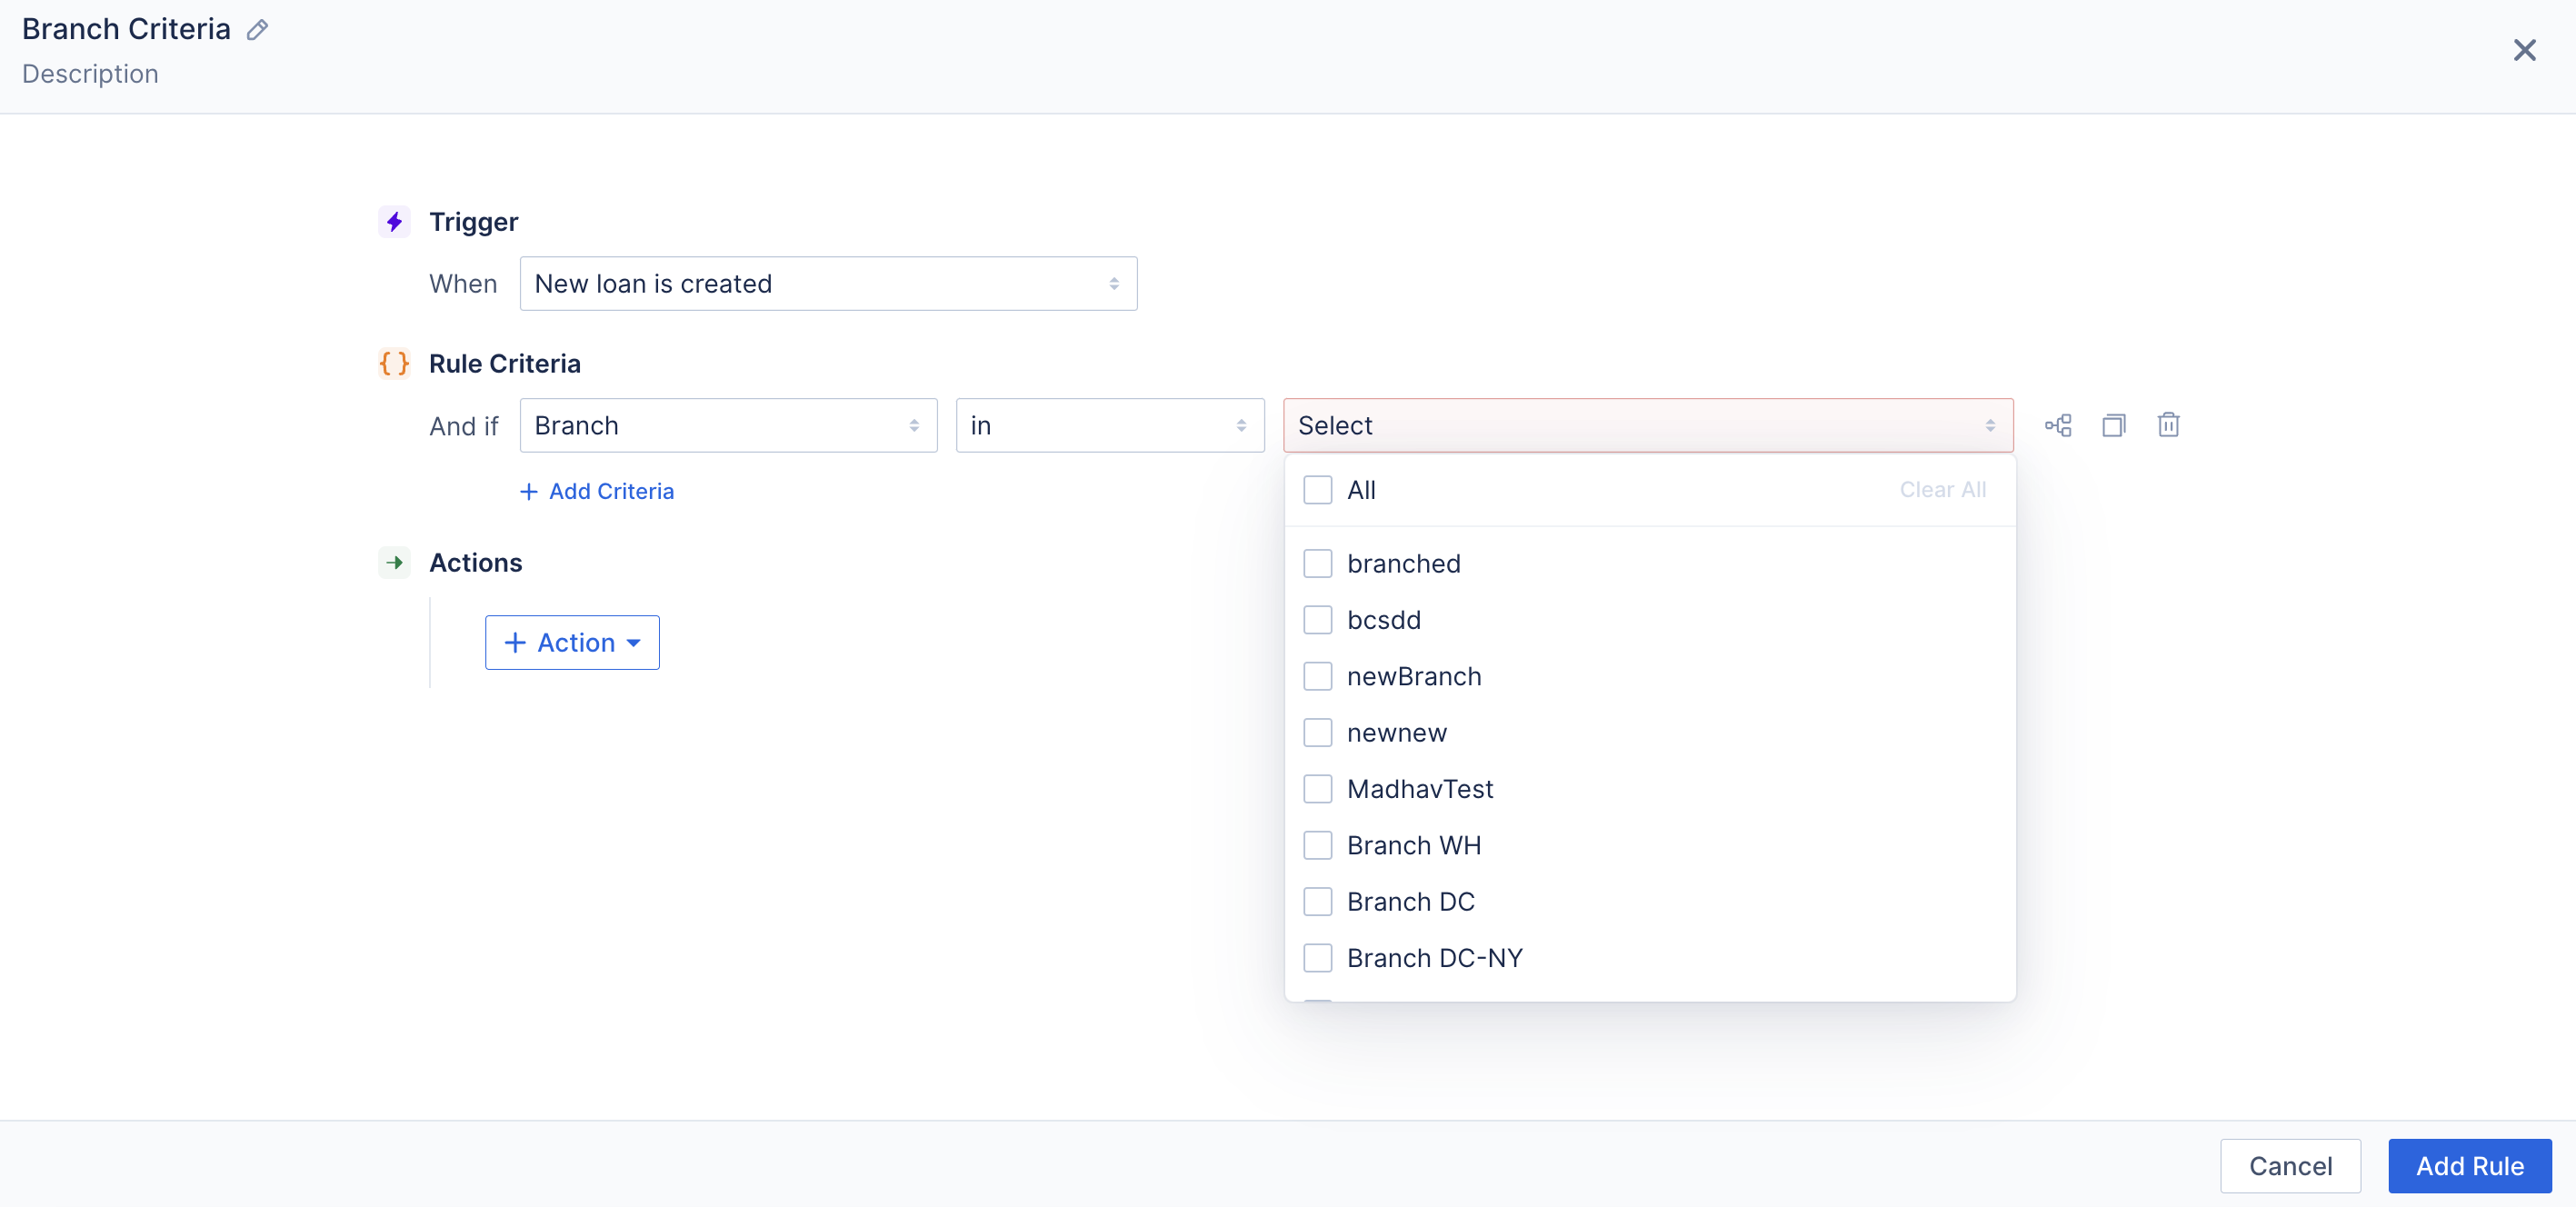Enable the MadhavTest checkbox
Viewport: 2576px width, 1207px height.
tap(1317, 789)
